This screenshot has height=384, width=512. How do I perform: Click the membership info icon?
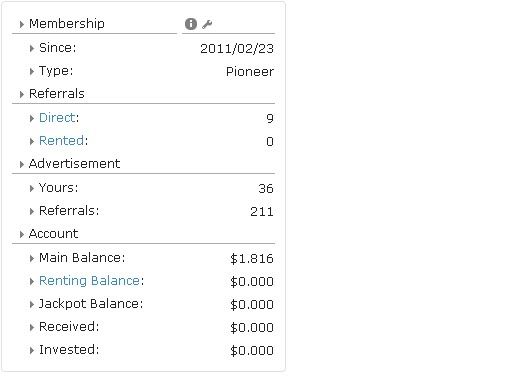(191, 24)
